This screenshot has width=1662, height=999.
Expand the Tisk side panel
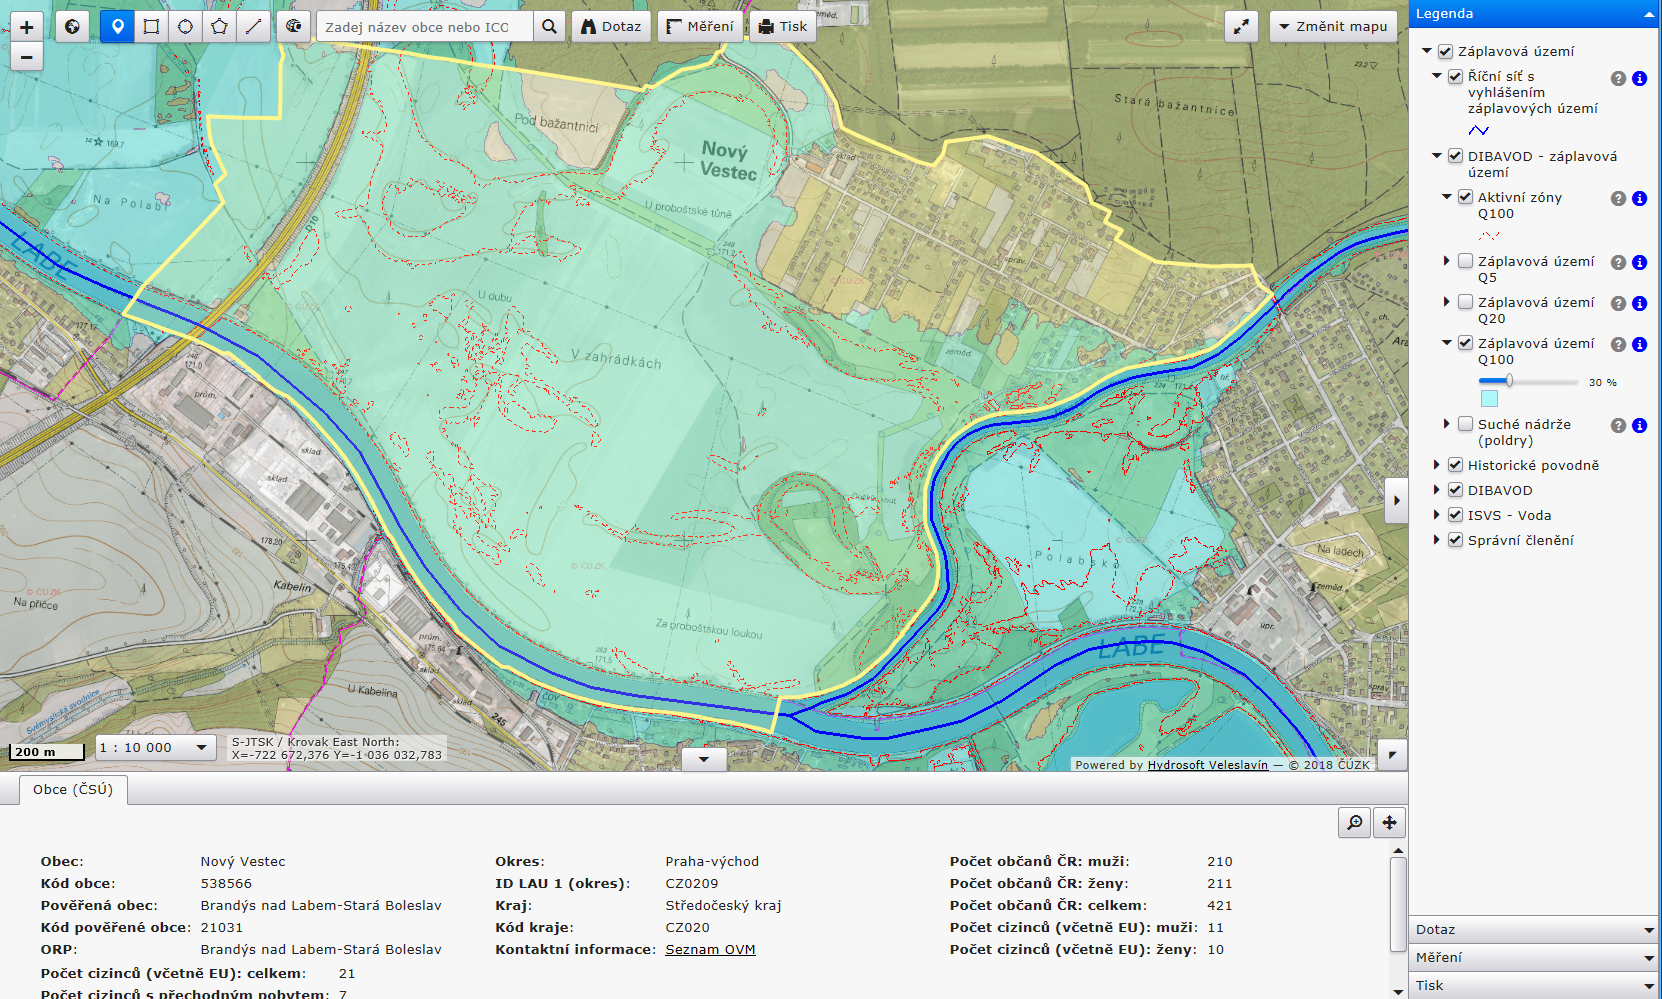pos(1534,986)
